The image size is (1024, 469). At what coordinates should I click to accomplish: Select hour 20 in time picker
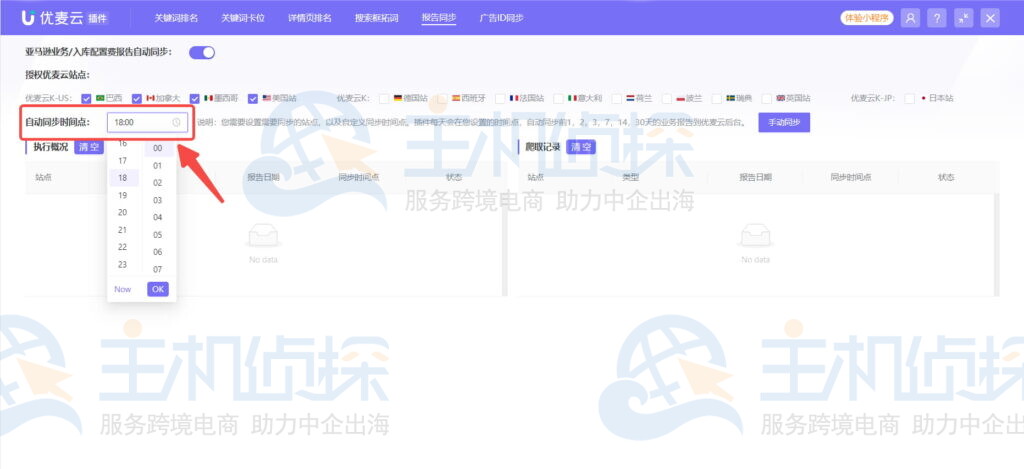pos(123,212)
